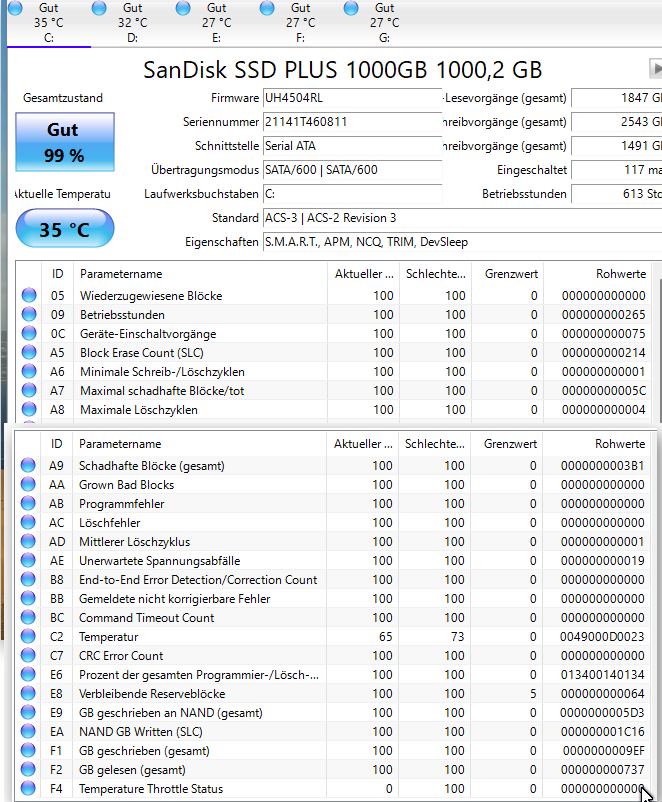
Task: Click the Standard field ACS-3 | ACS-2 Revision 3
Action: 462,218
